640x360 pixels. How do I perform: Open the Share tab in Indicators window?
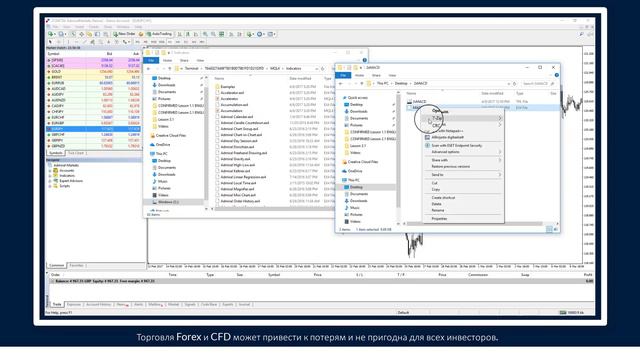click(x=184, y=60)
